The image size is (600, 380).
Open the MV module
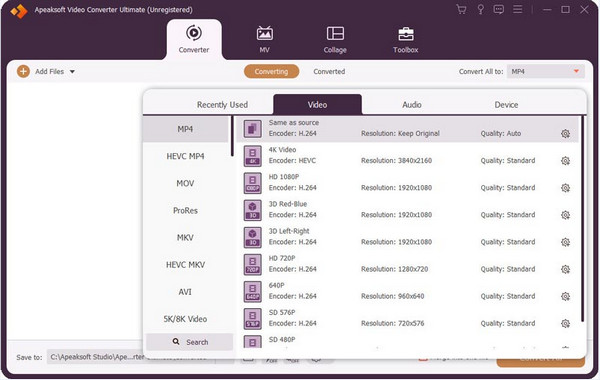pyautogui.click(x=264, y=39)
